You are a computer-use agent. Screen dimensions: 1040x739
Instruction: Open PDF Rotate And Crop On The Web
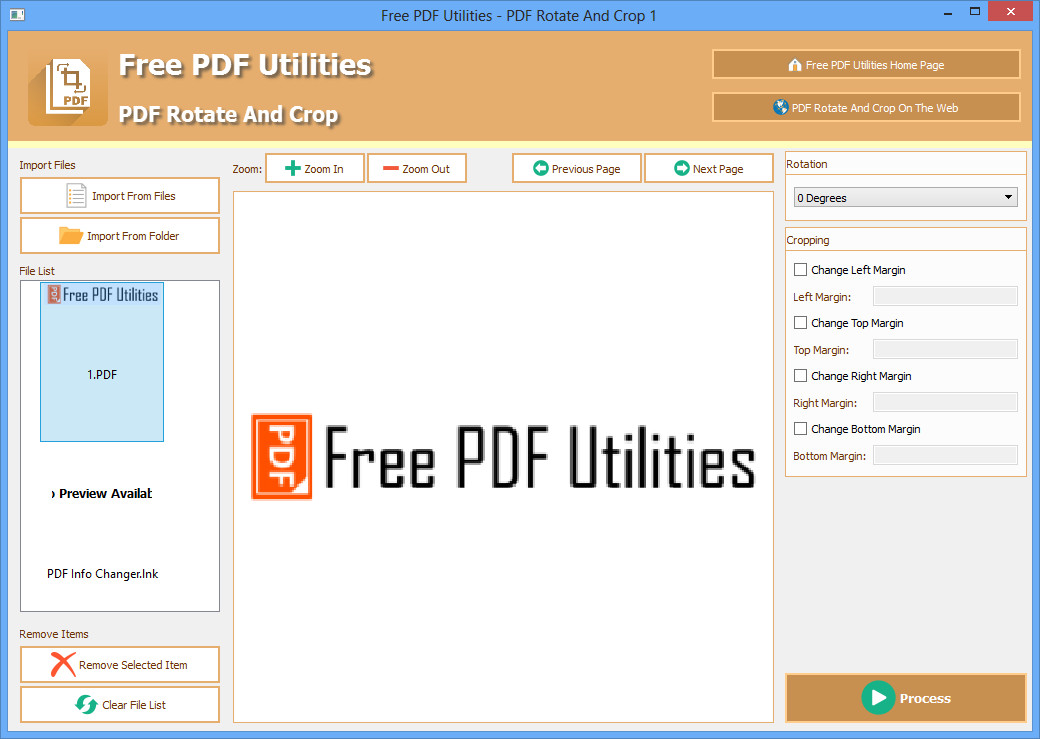click(866, 107)
